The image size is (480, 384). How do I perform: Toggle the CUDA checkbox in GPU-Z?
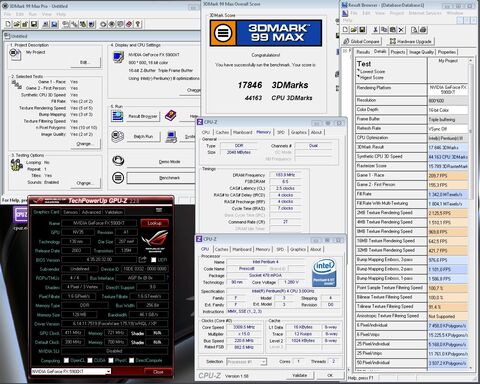[x=90, y=360]
